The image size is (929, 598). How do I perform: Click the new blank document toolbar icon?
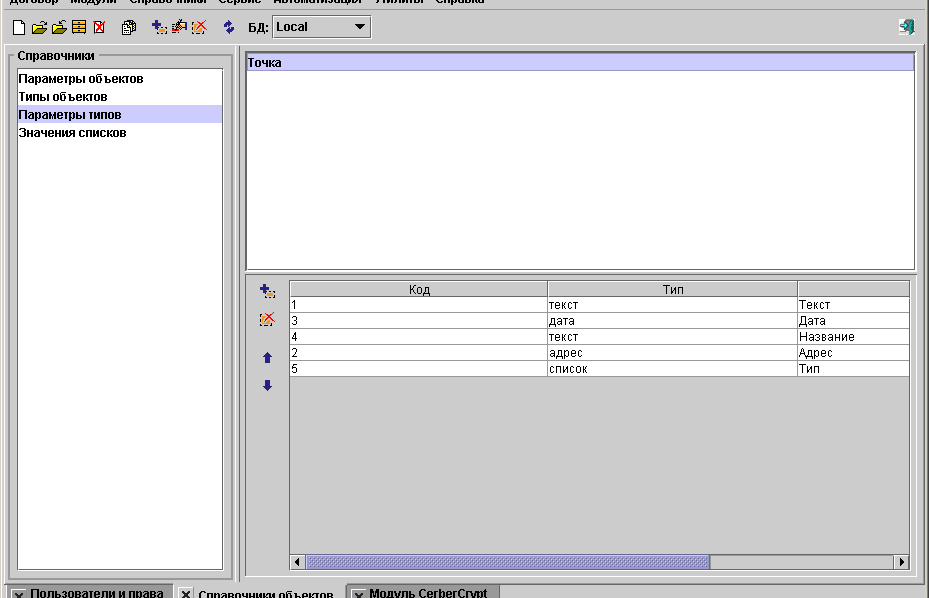coord(18,27)
